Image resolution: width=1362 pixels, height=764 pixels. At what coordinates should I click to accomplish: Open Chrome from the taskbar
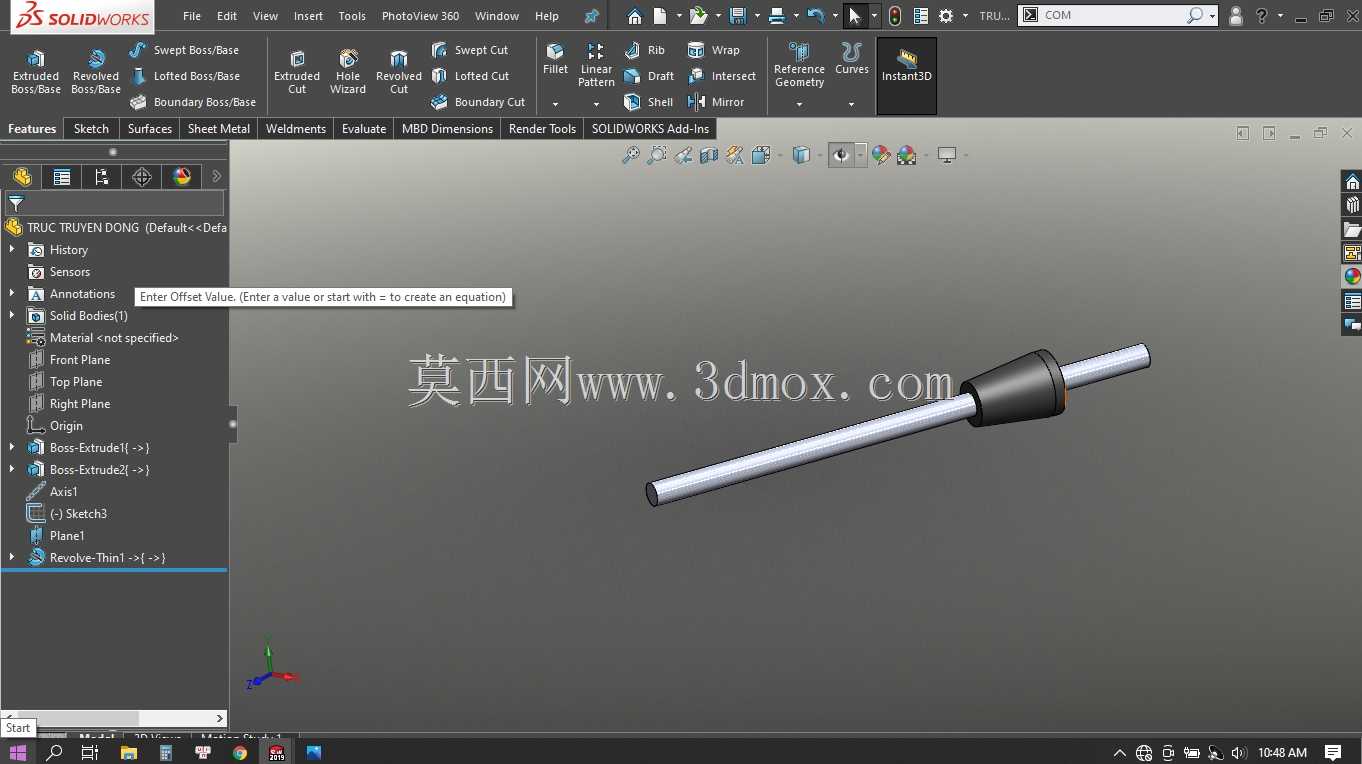coord(240,752)
